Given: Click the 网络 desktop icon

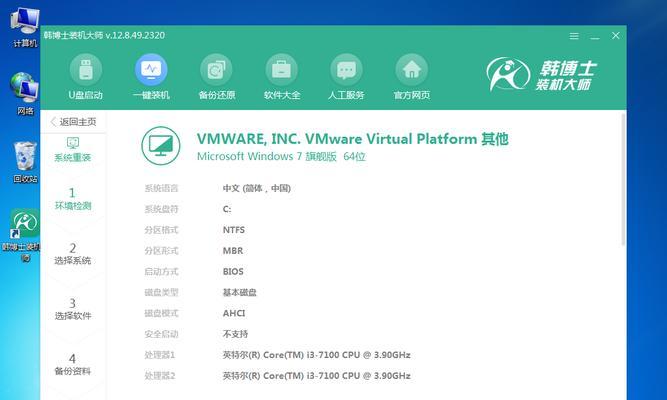Looking at the screenshot, I should click(25, 94).
